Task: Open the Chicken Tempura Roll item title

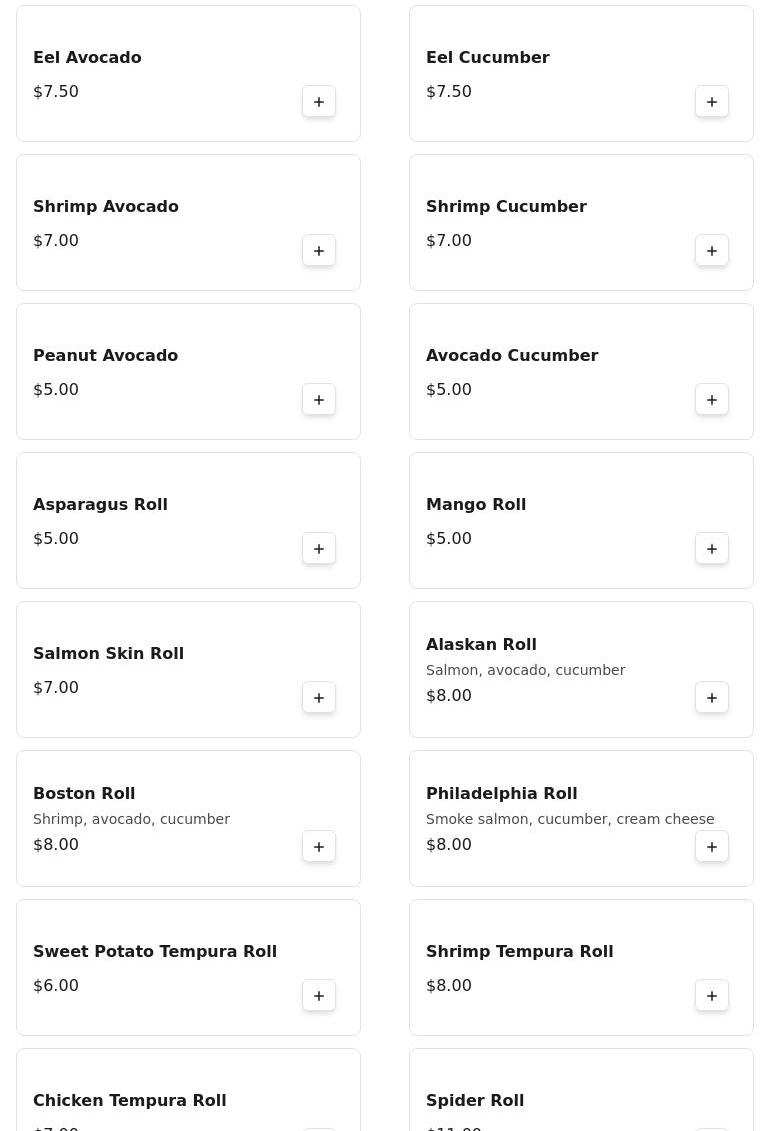Action: point(130,1100)
